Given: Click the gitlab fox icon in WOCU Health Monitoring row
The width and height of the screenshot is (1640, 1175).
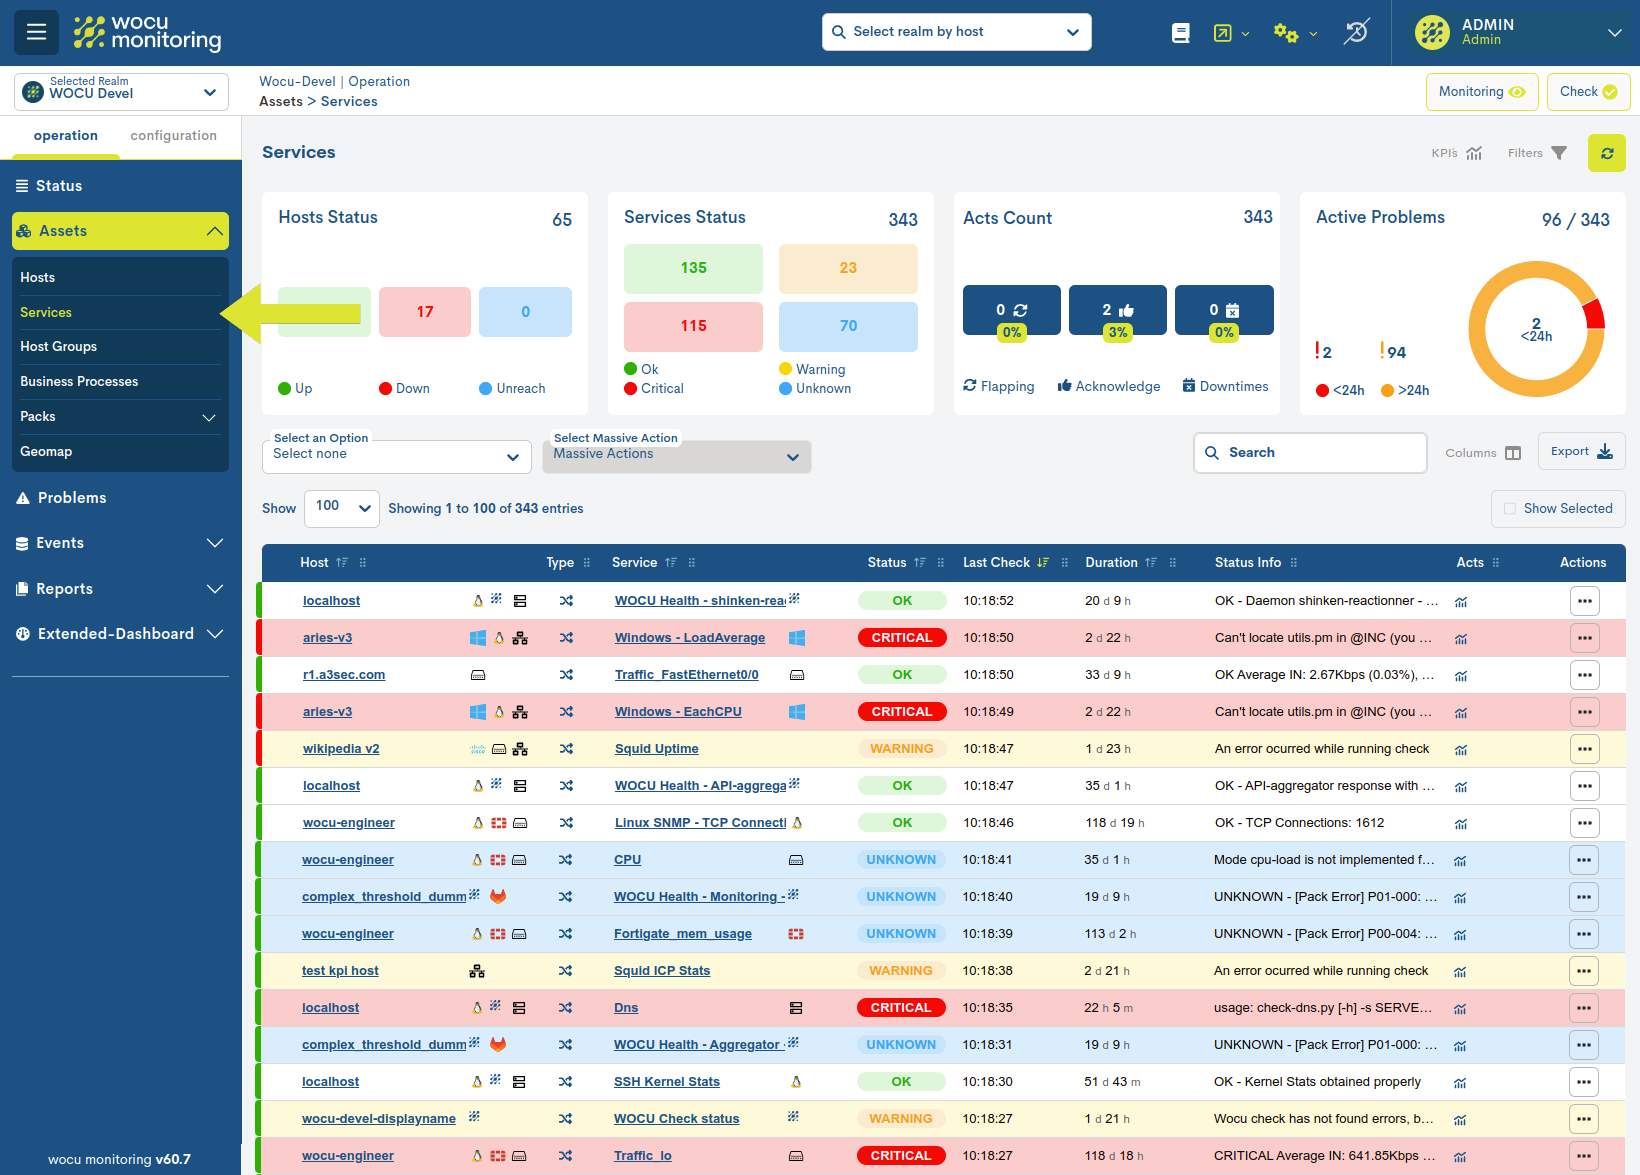Looking at the screenshot, I should point(498,896).
